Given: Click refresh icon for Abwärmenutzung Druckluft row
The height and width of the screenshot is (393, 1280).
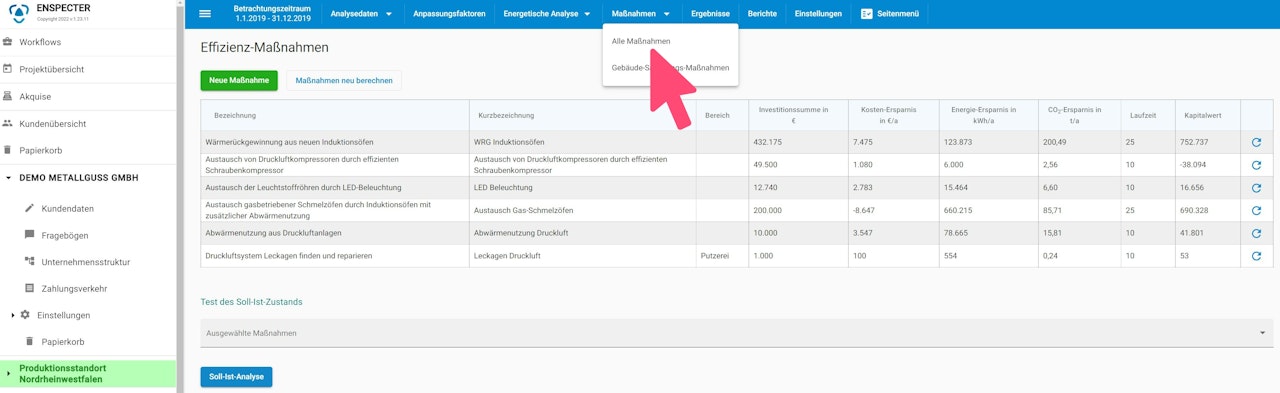Looking at the screenshot, I should click(x=1256, y=233).
